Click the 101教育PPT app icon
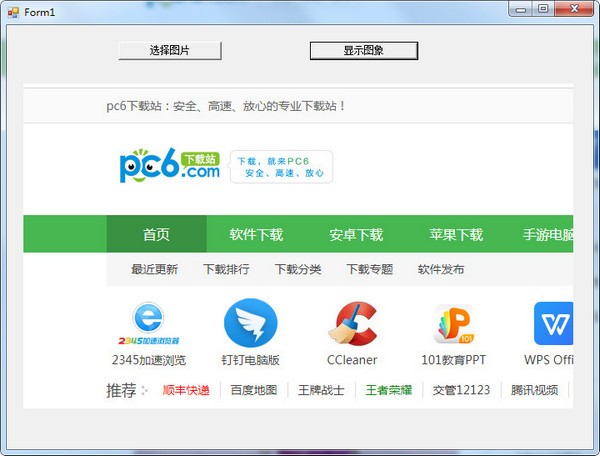Viewport: 600px width, 456px height. tap(454, 324)
